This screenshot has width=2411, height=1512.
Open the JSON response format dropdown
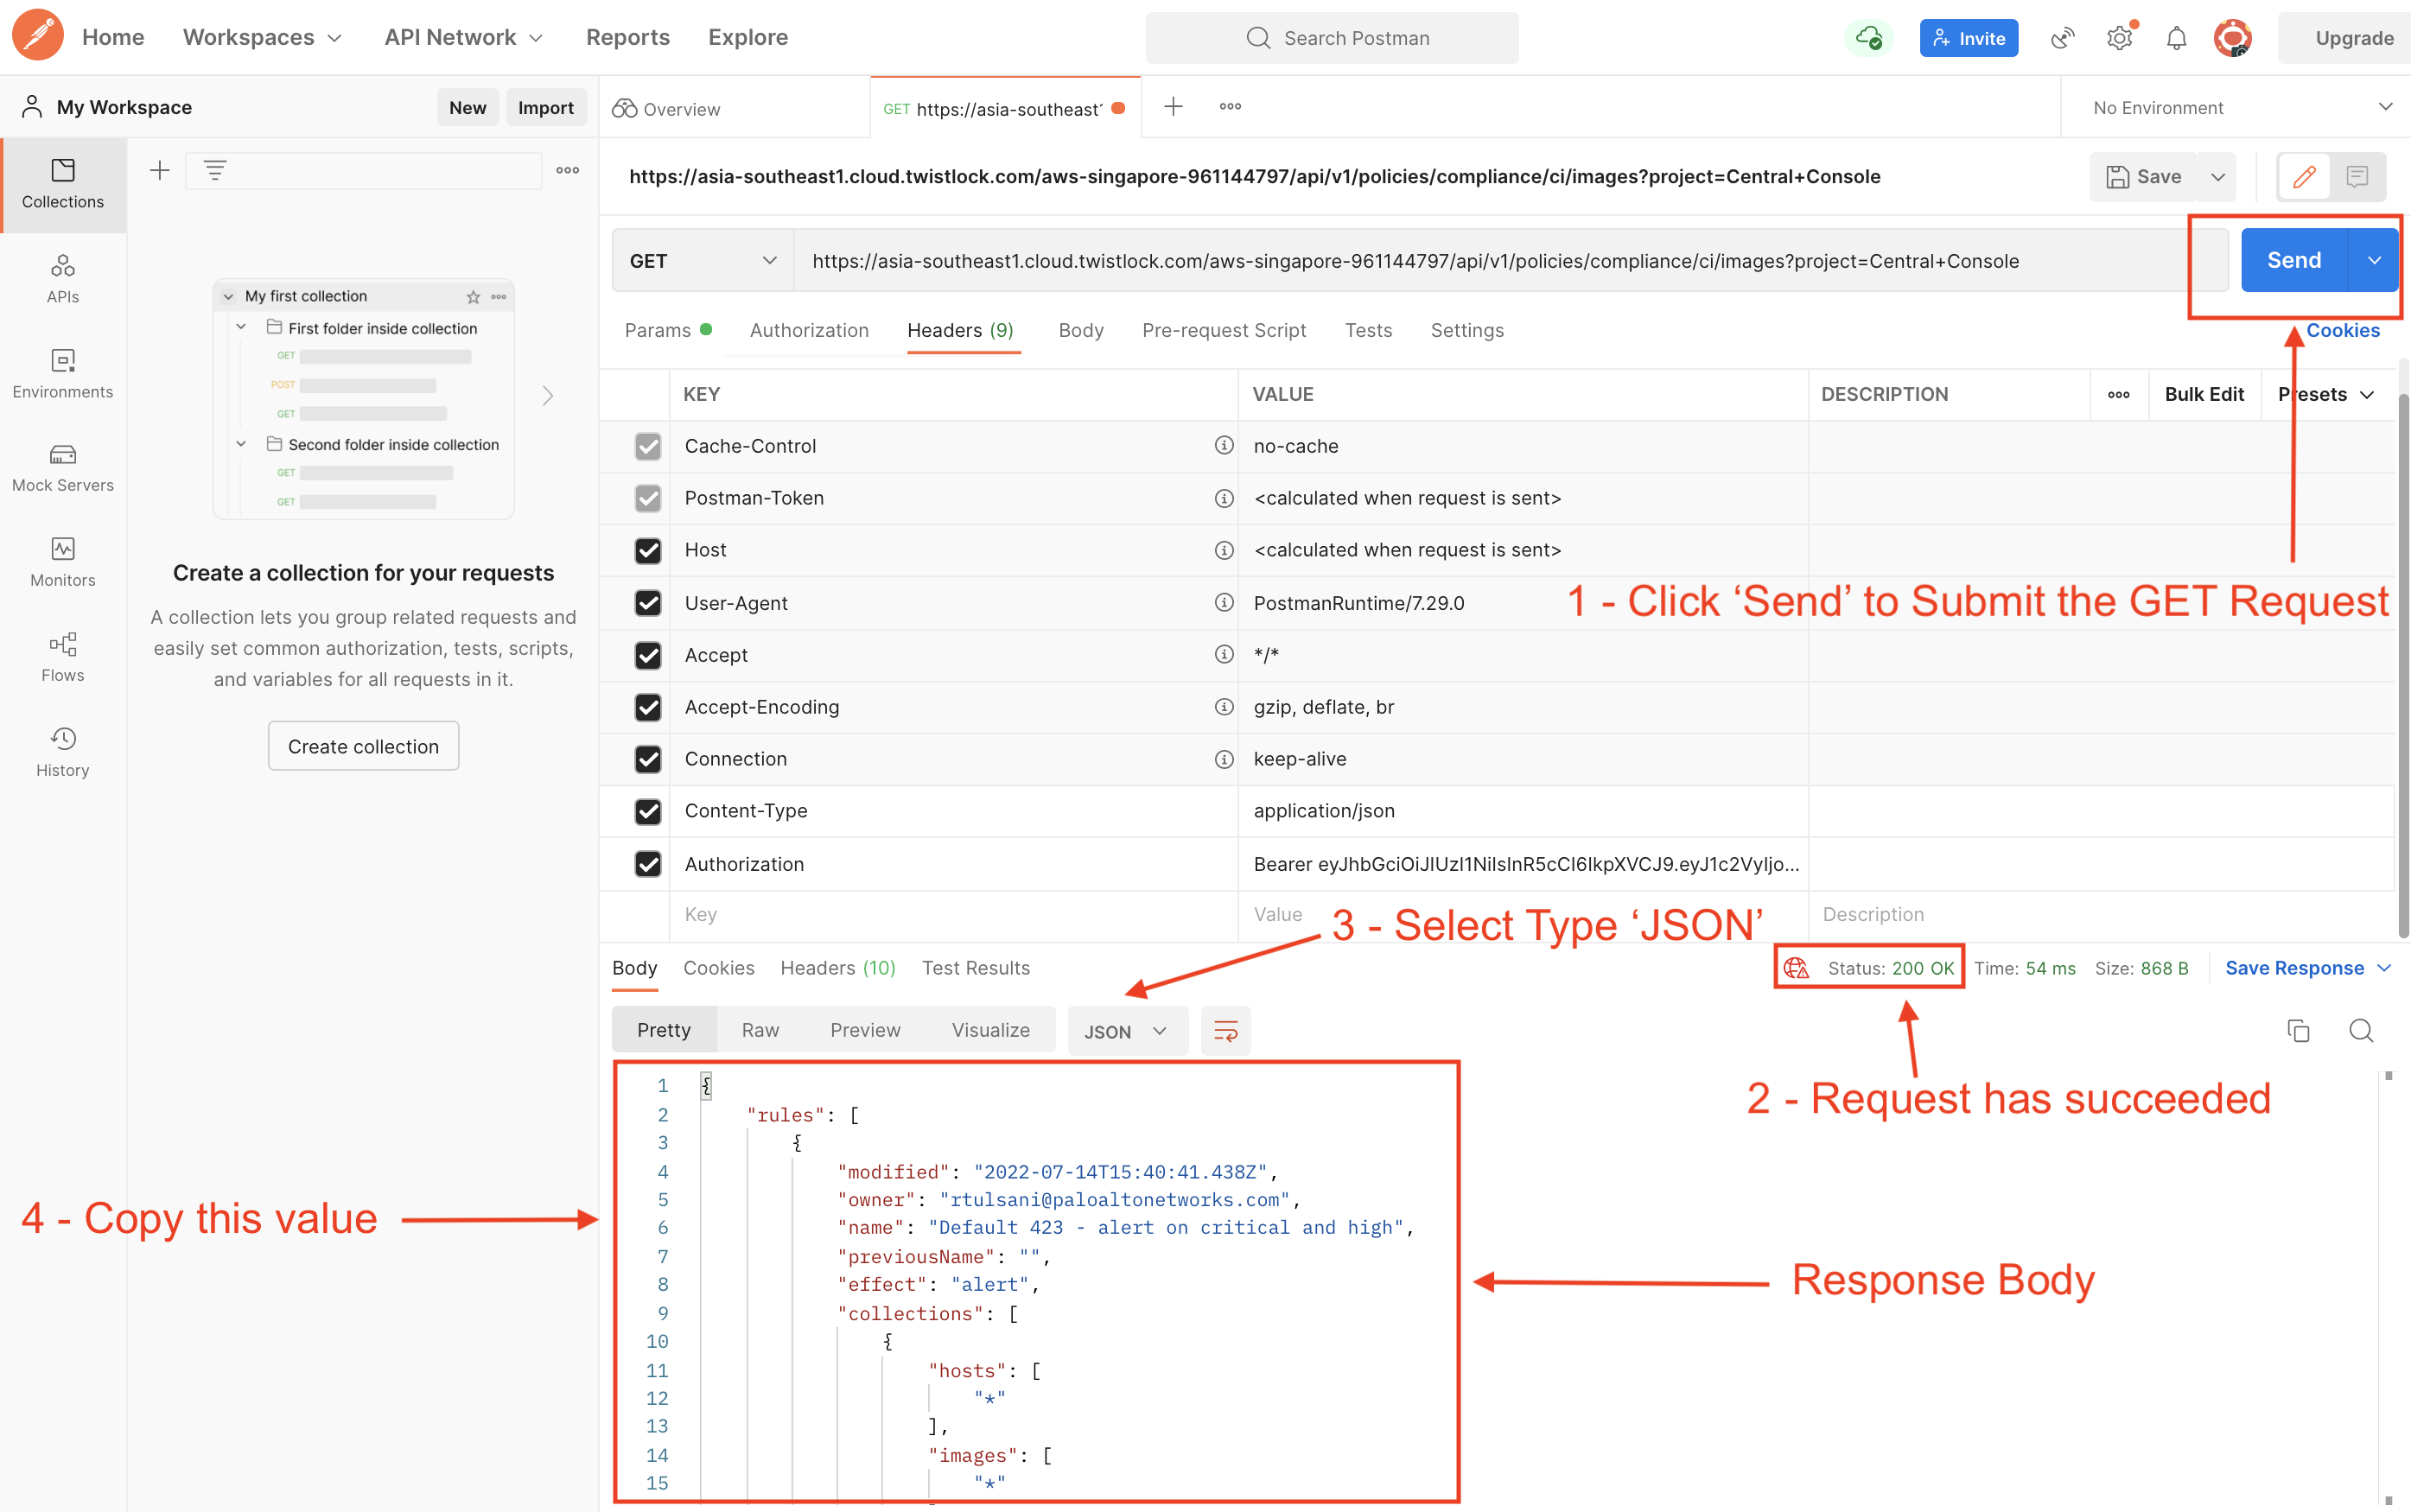click(1126, 1031)
